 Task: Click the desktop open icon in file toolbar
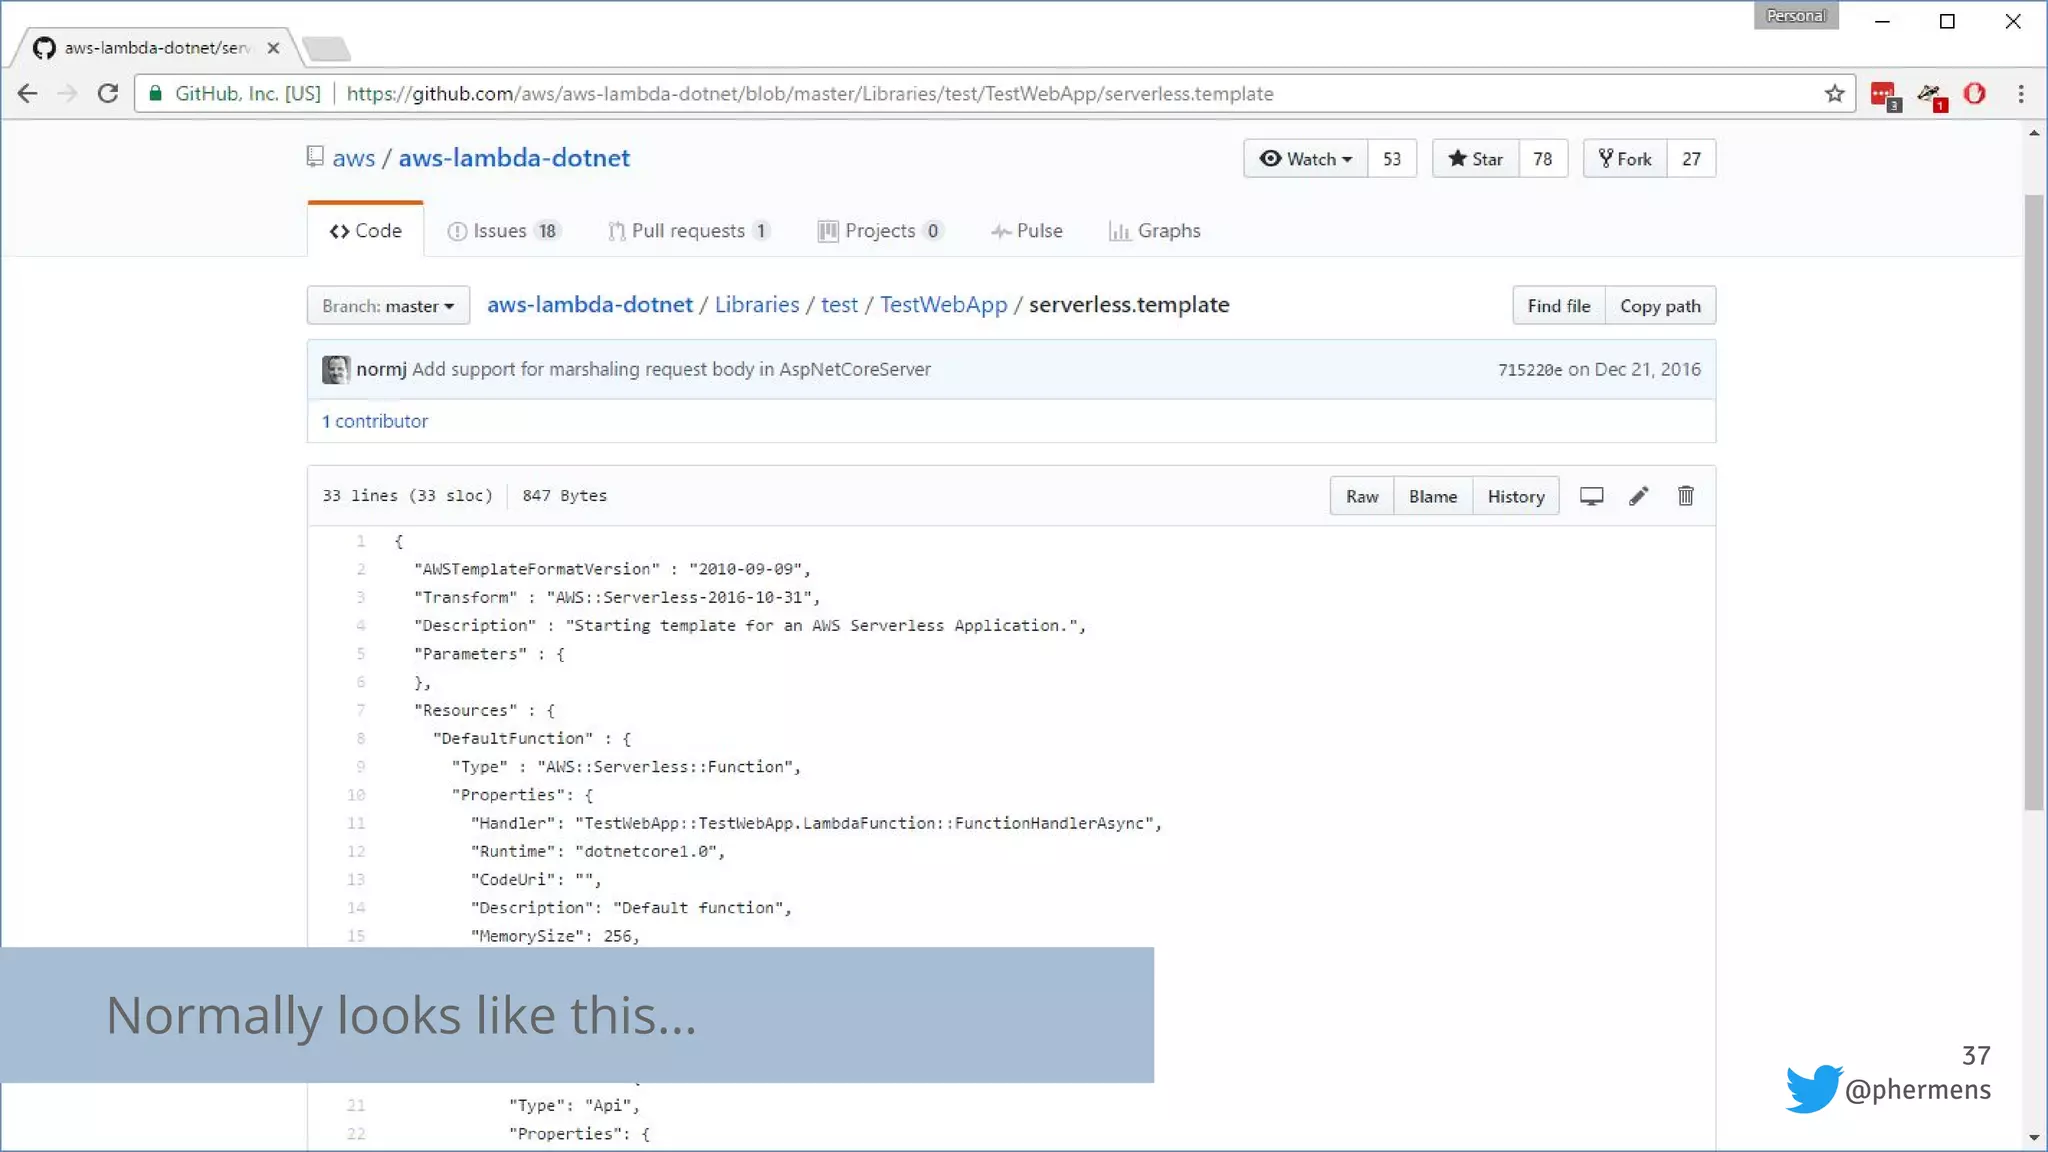click(x=1591, y=496)
